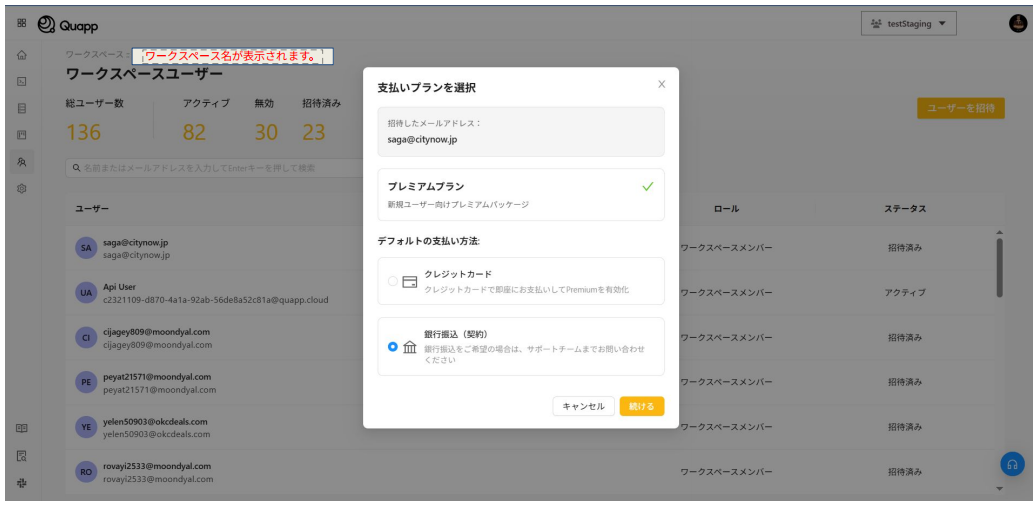Click the user list vertical scrollbar

pos(999,268)
